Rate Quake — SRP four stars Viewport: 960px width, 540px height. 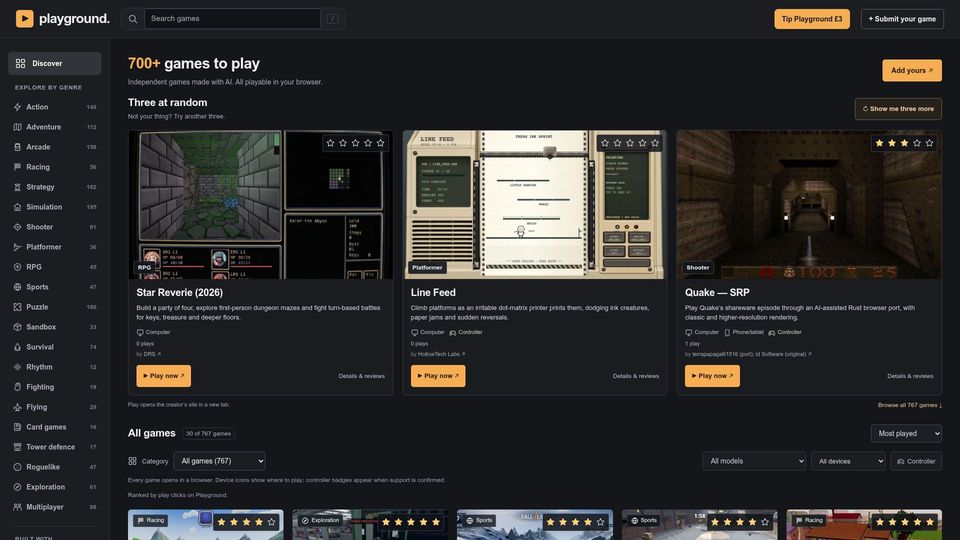pos(917,143)
